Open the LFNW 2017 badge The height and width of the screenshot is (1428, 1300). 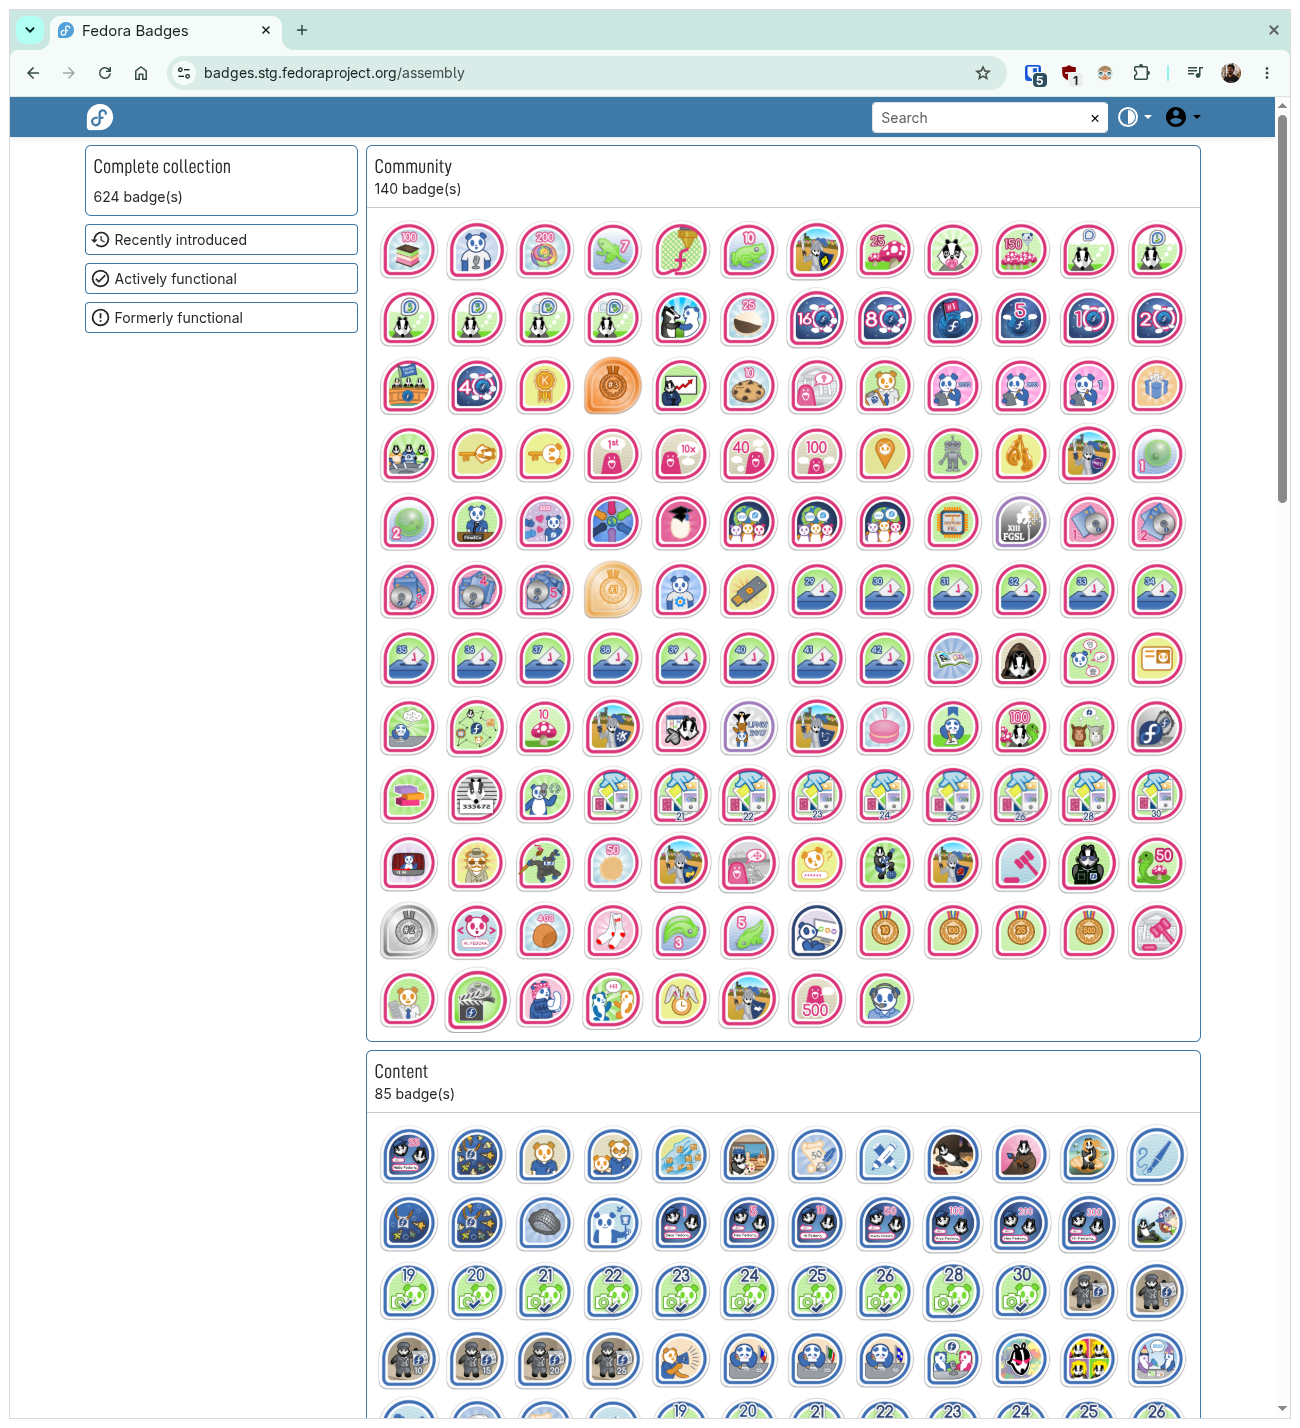point(749,727)
